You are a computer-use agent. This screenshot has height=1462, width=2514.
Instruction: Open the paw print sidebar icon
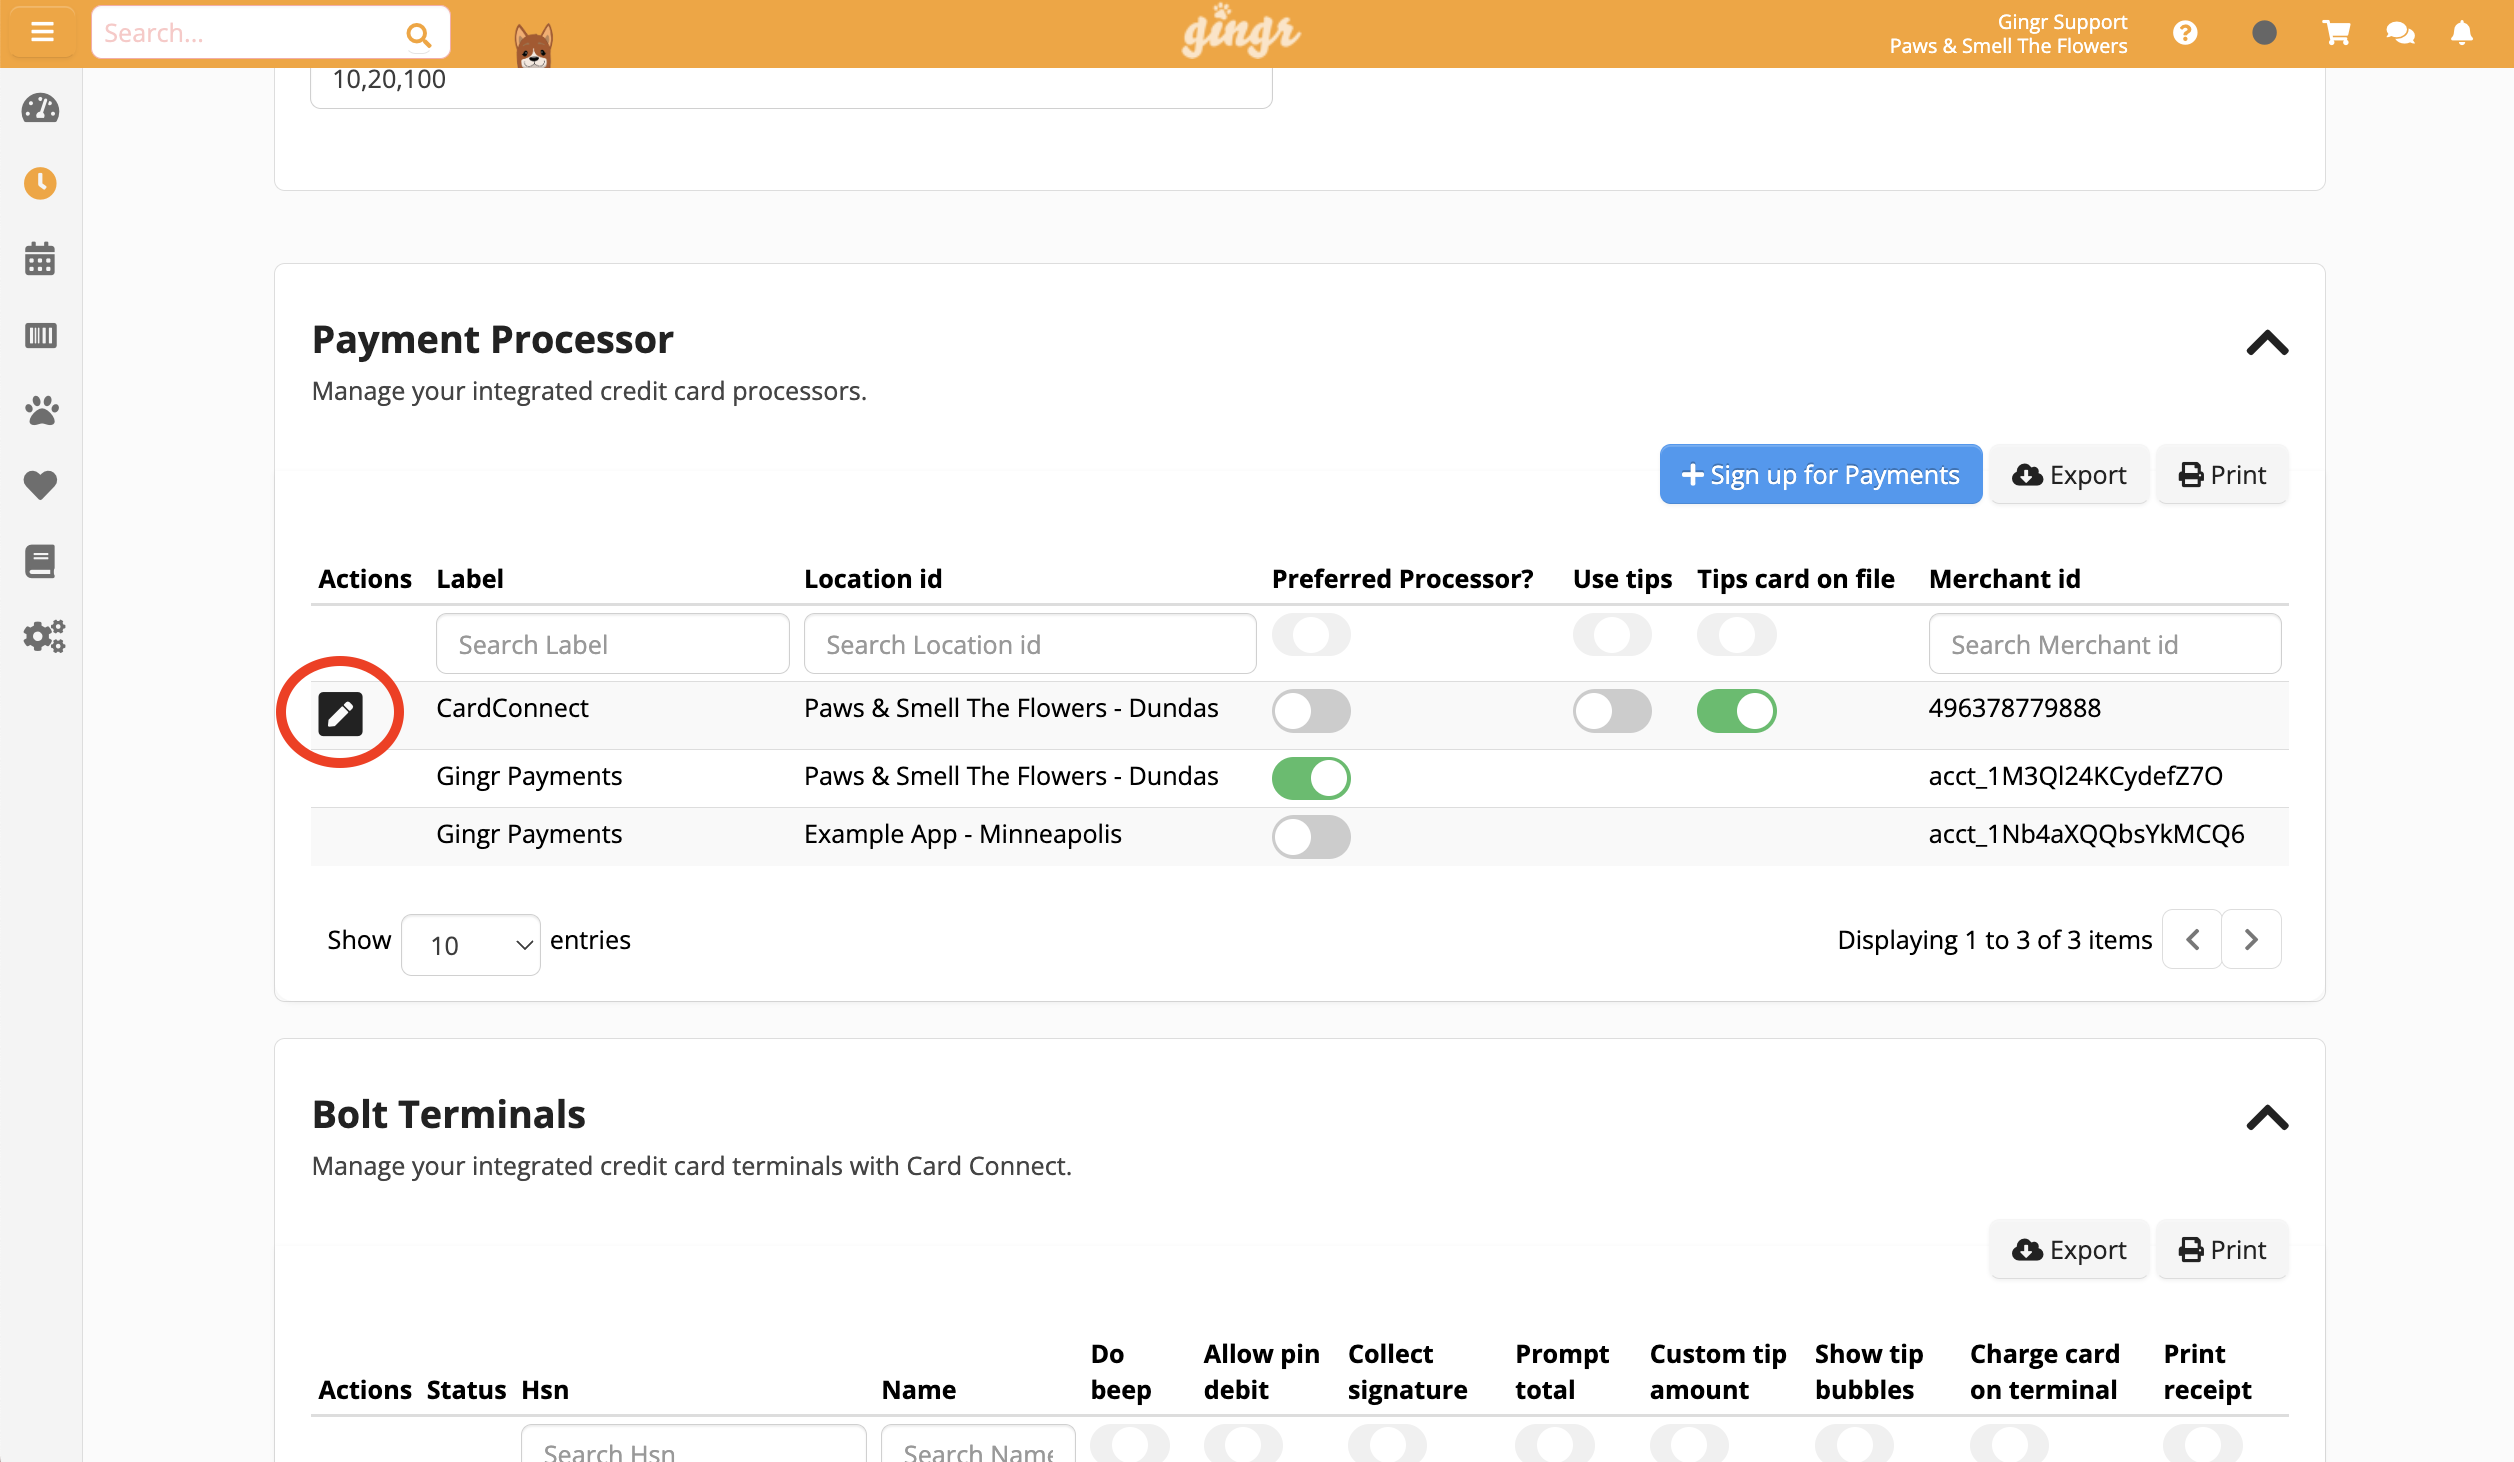(40, 410)
